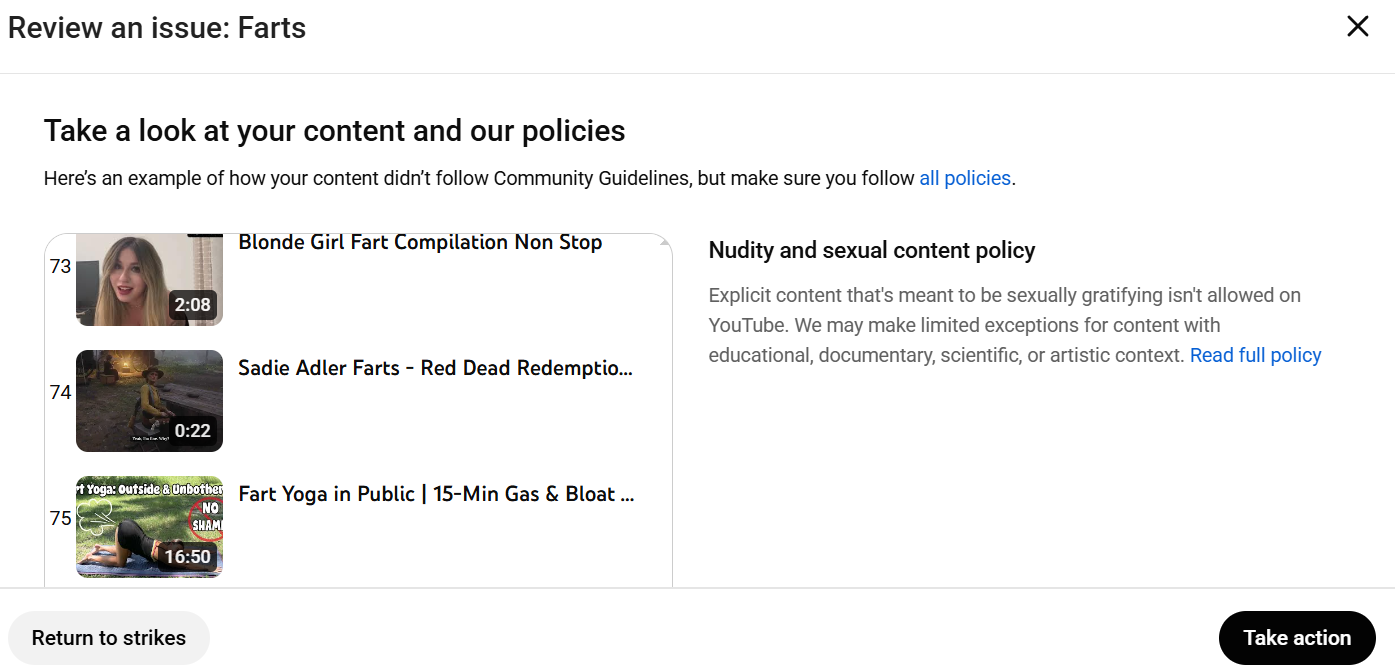The height and width of the screenshot is (669, 1395).
Task: Click the Take action button
Action: coord(1296,638)
